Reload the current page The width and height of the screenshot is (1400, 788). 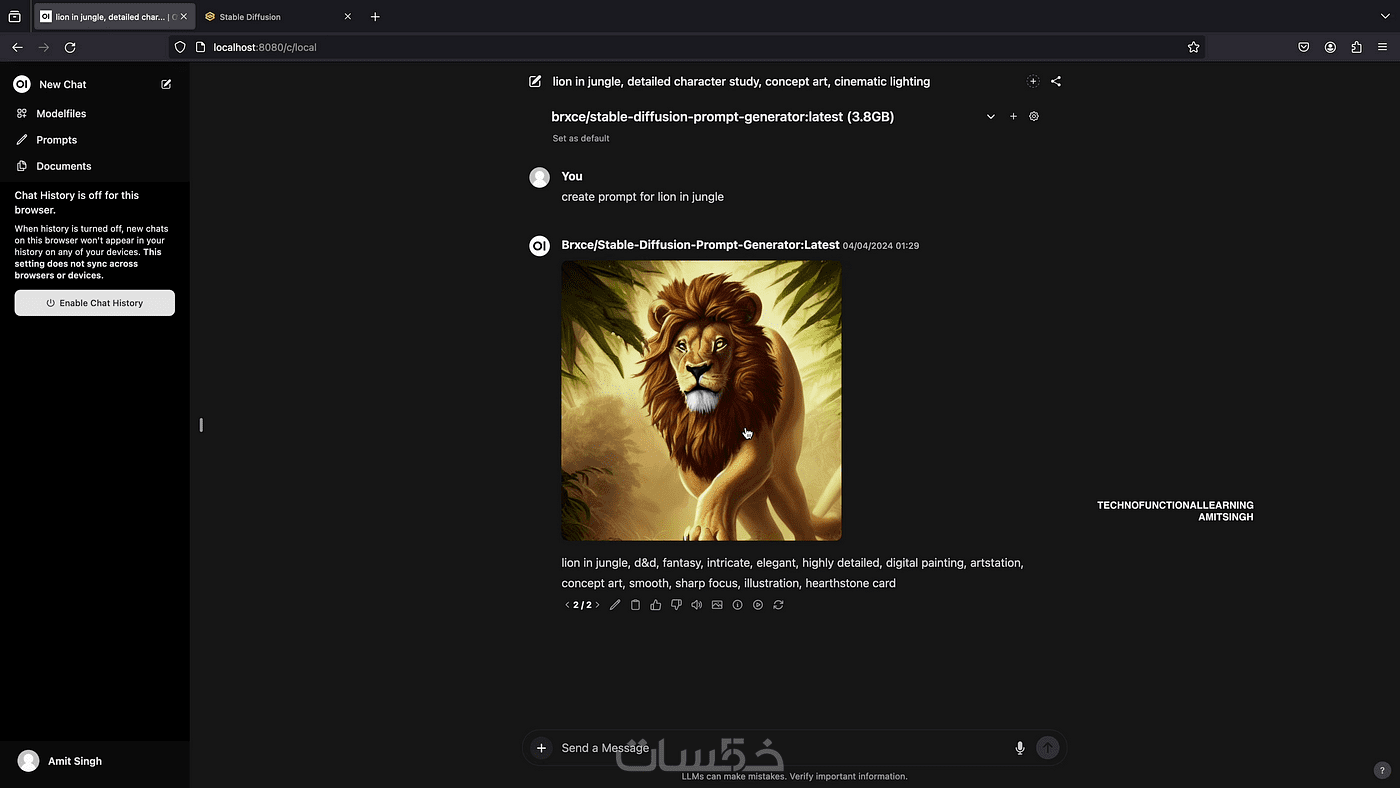point(70,47)
